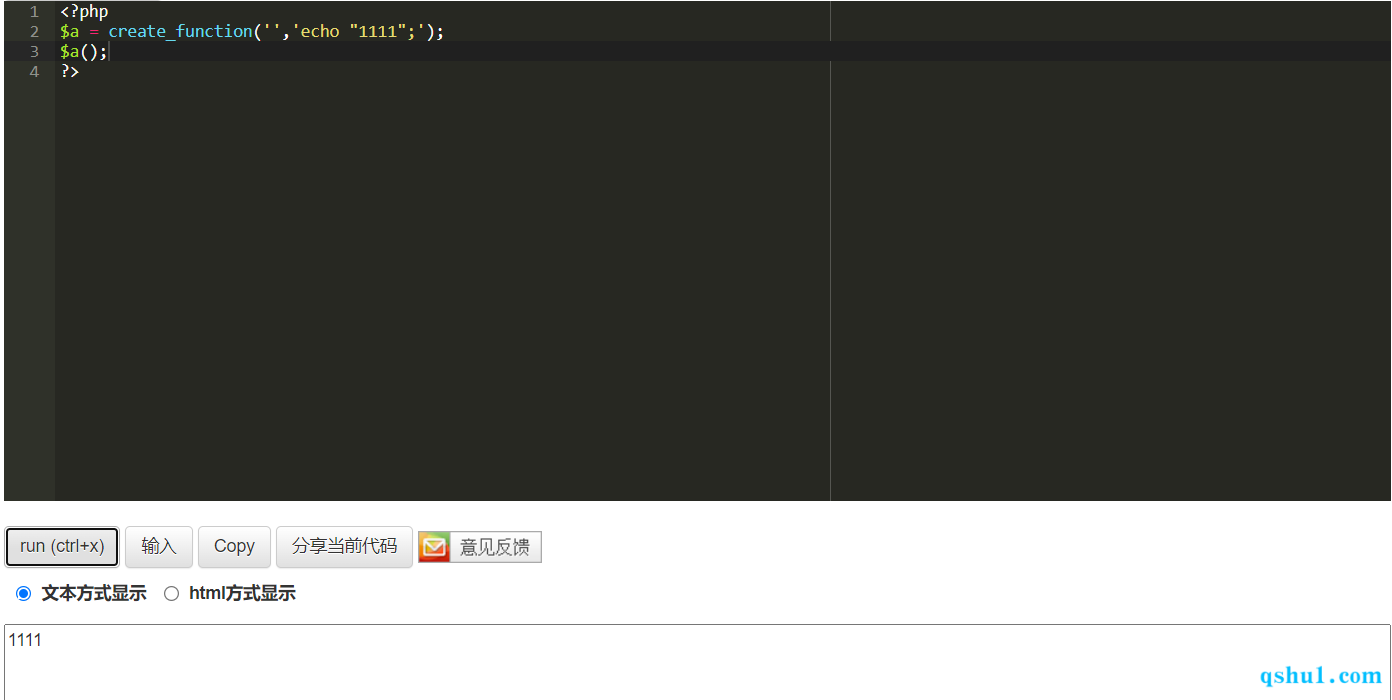
Task: Select 文本方式显示 radio option
Action: tap(24, 594)
